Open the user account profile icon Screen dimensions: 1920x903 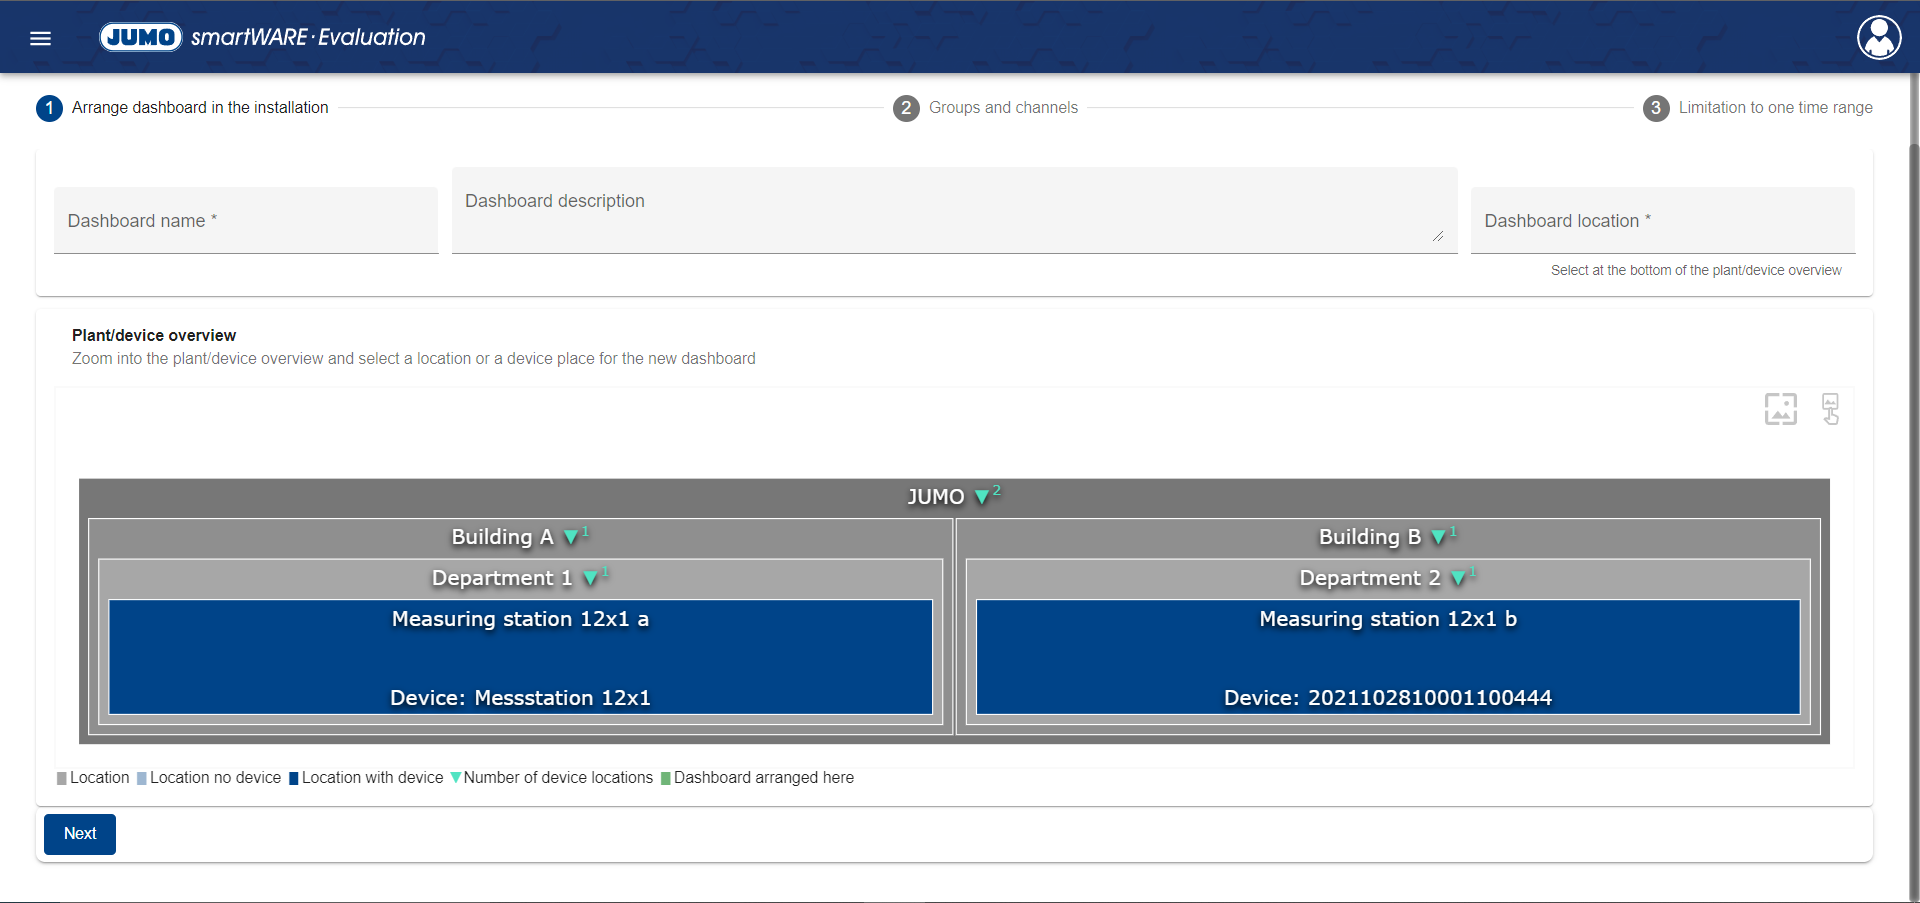click(x=1879, y=38)
